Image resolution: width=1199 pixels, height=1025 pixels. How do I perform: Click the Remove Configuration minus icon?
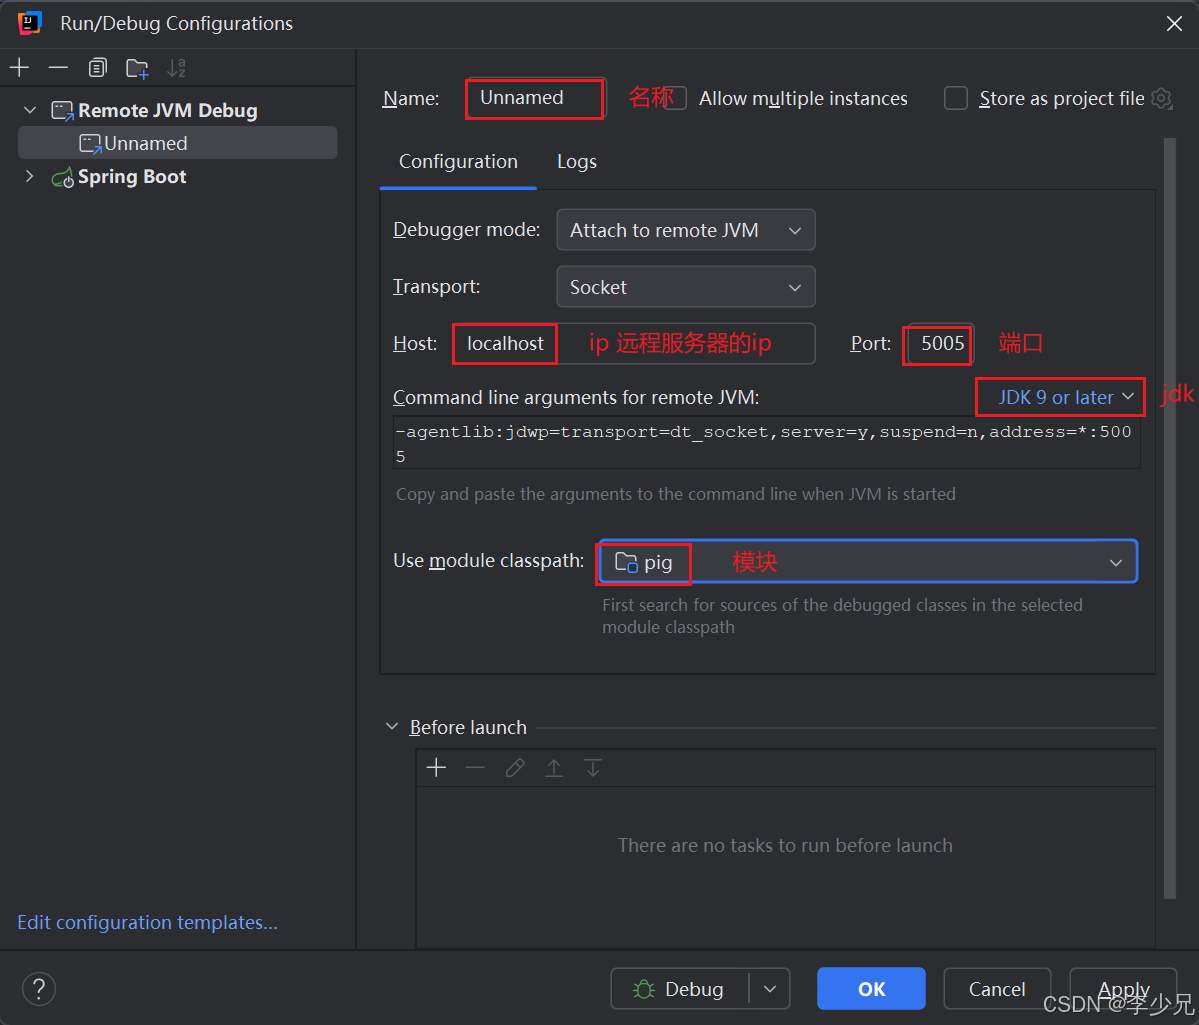tap(58, 68)
